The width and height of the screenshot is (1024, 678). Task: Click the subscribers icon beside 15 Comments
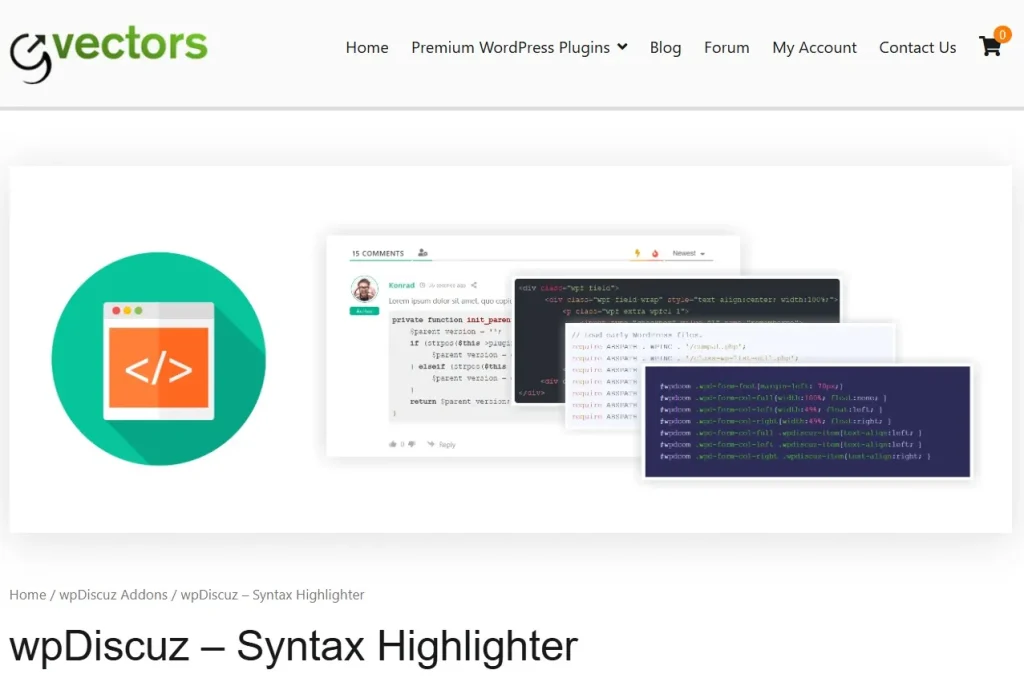tap(422, 253)
